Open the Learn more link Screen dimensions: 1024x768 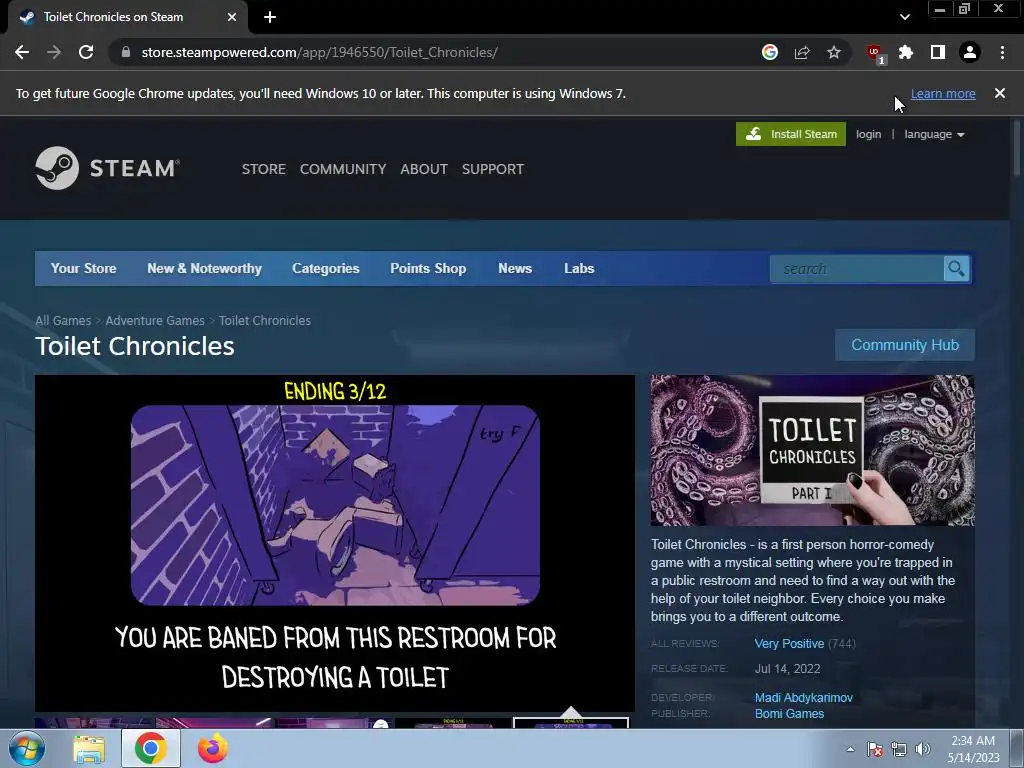tap(943, 93)
